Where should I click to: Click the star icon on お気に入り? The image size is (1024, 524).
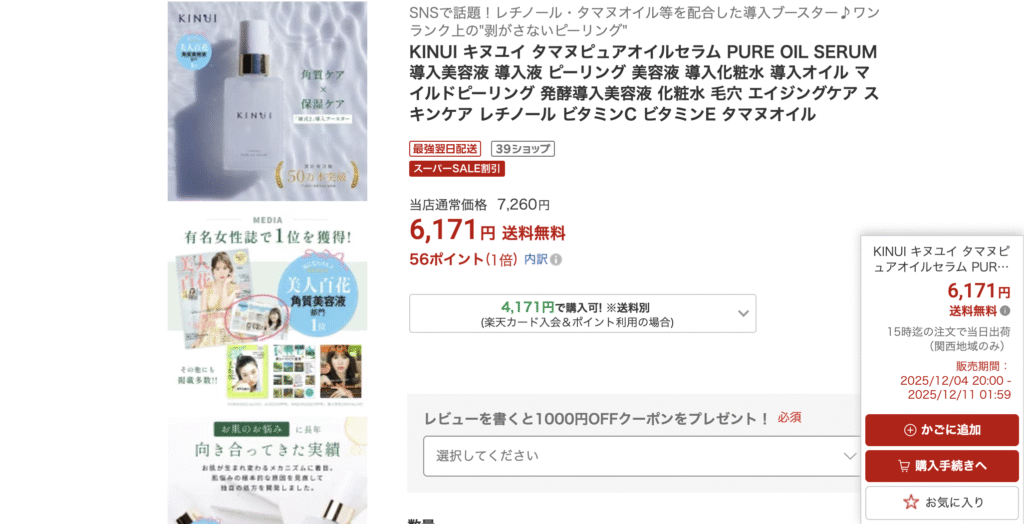[x=911, y=502]
